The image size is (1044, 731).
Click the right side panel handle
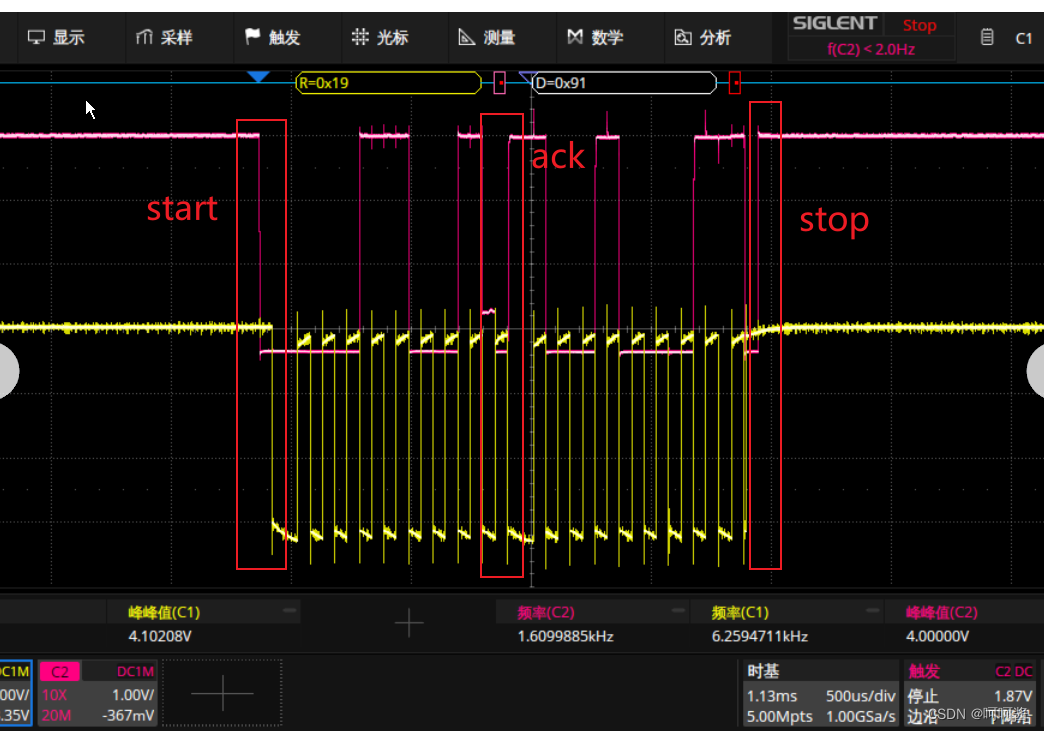click(1035, 371)
